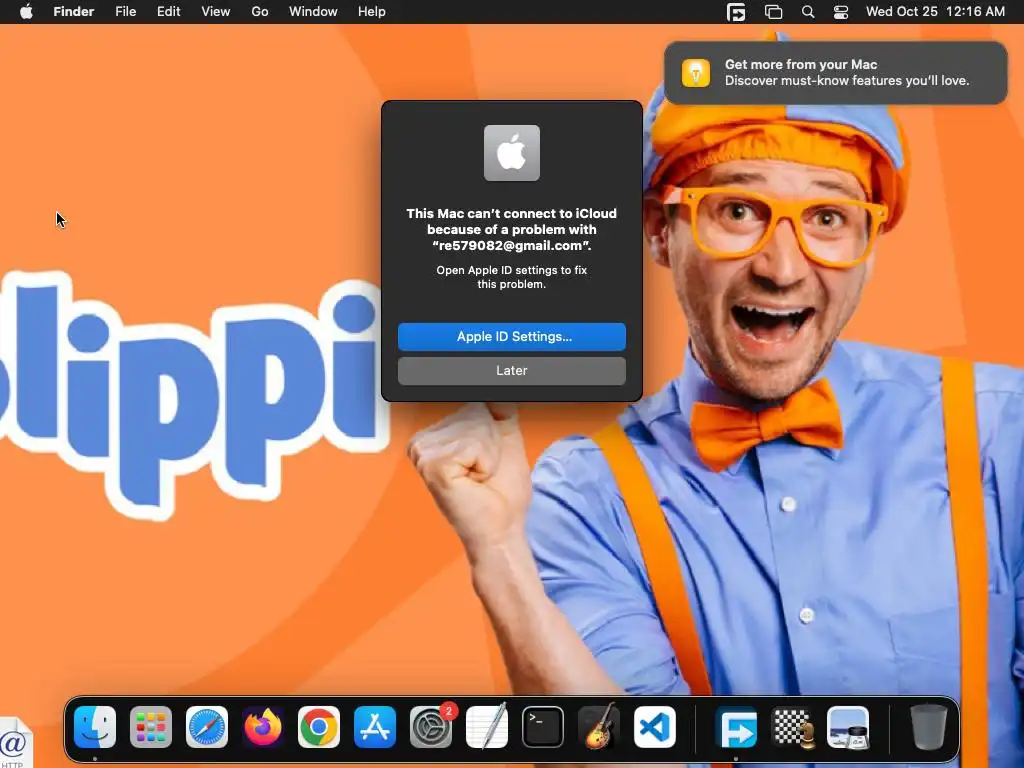Image resolution: width=1024 pixels, height=768 pixels.
Task: Click 'Discover must-know features you'll love.' text
Action: click(x=847, y=81)
